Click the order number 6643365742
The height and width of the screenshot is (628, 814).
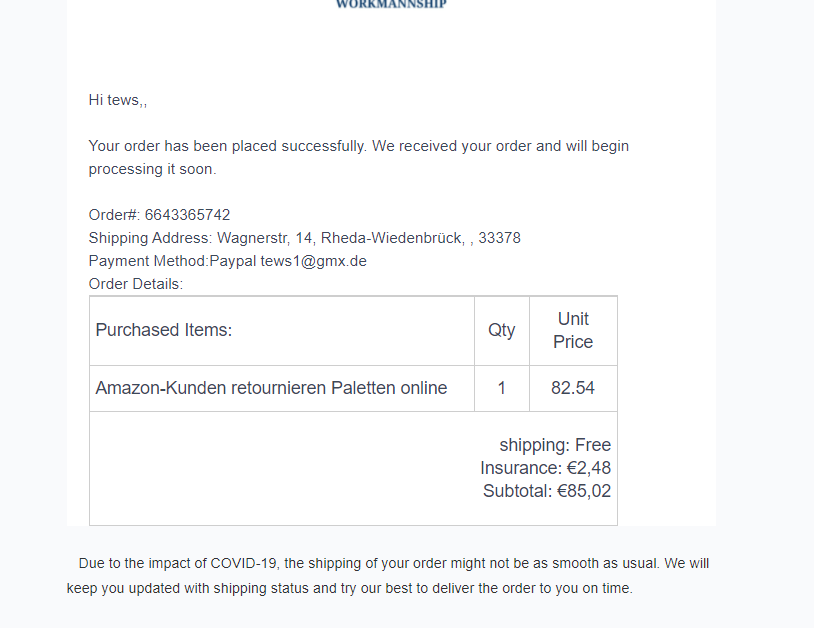[x=187, y=215]
